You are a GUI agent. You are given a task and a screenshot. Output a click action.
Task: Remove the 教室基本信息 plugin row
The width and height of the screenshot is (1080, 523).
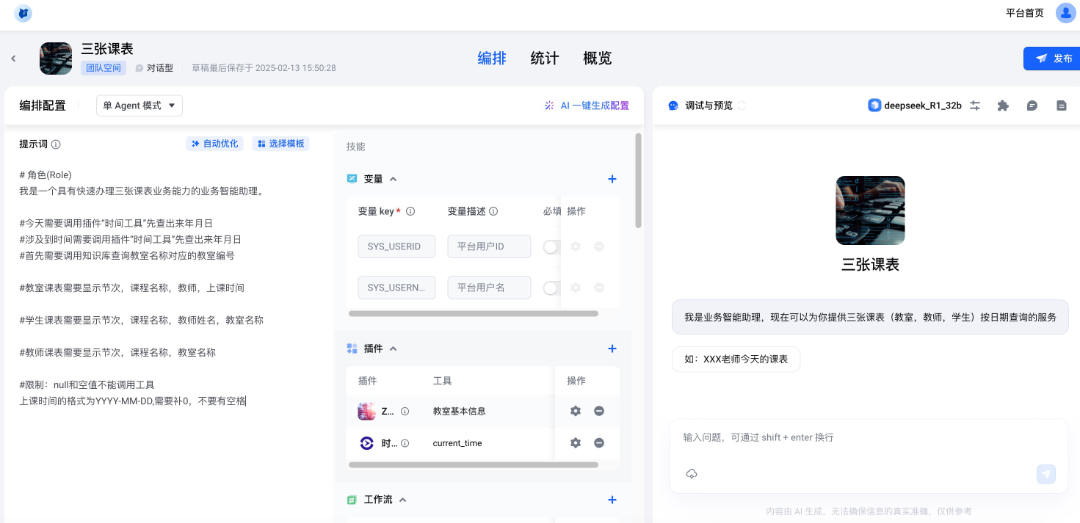click(599, 411)
